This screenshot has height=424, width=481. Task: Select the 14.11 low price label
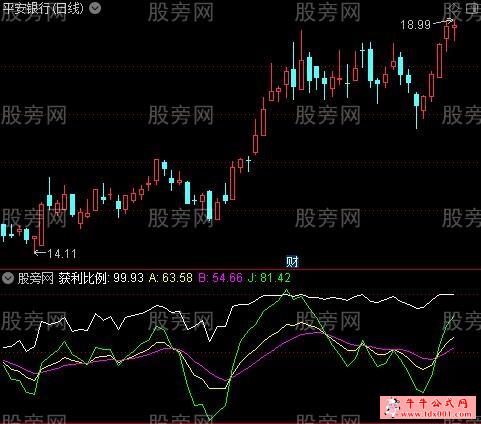[x=62, y=254]
